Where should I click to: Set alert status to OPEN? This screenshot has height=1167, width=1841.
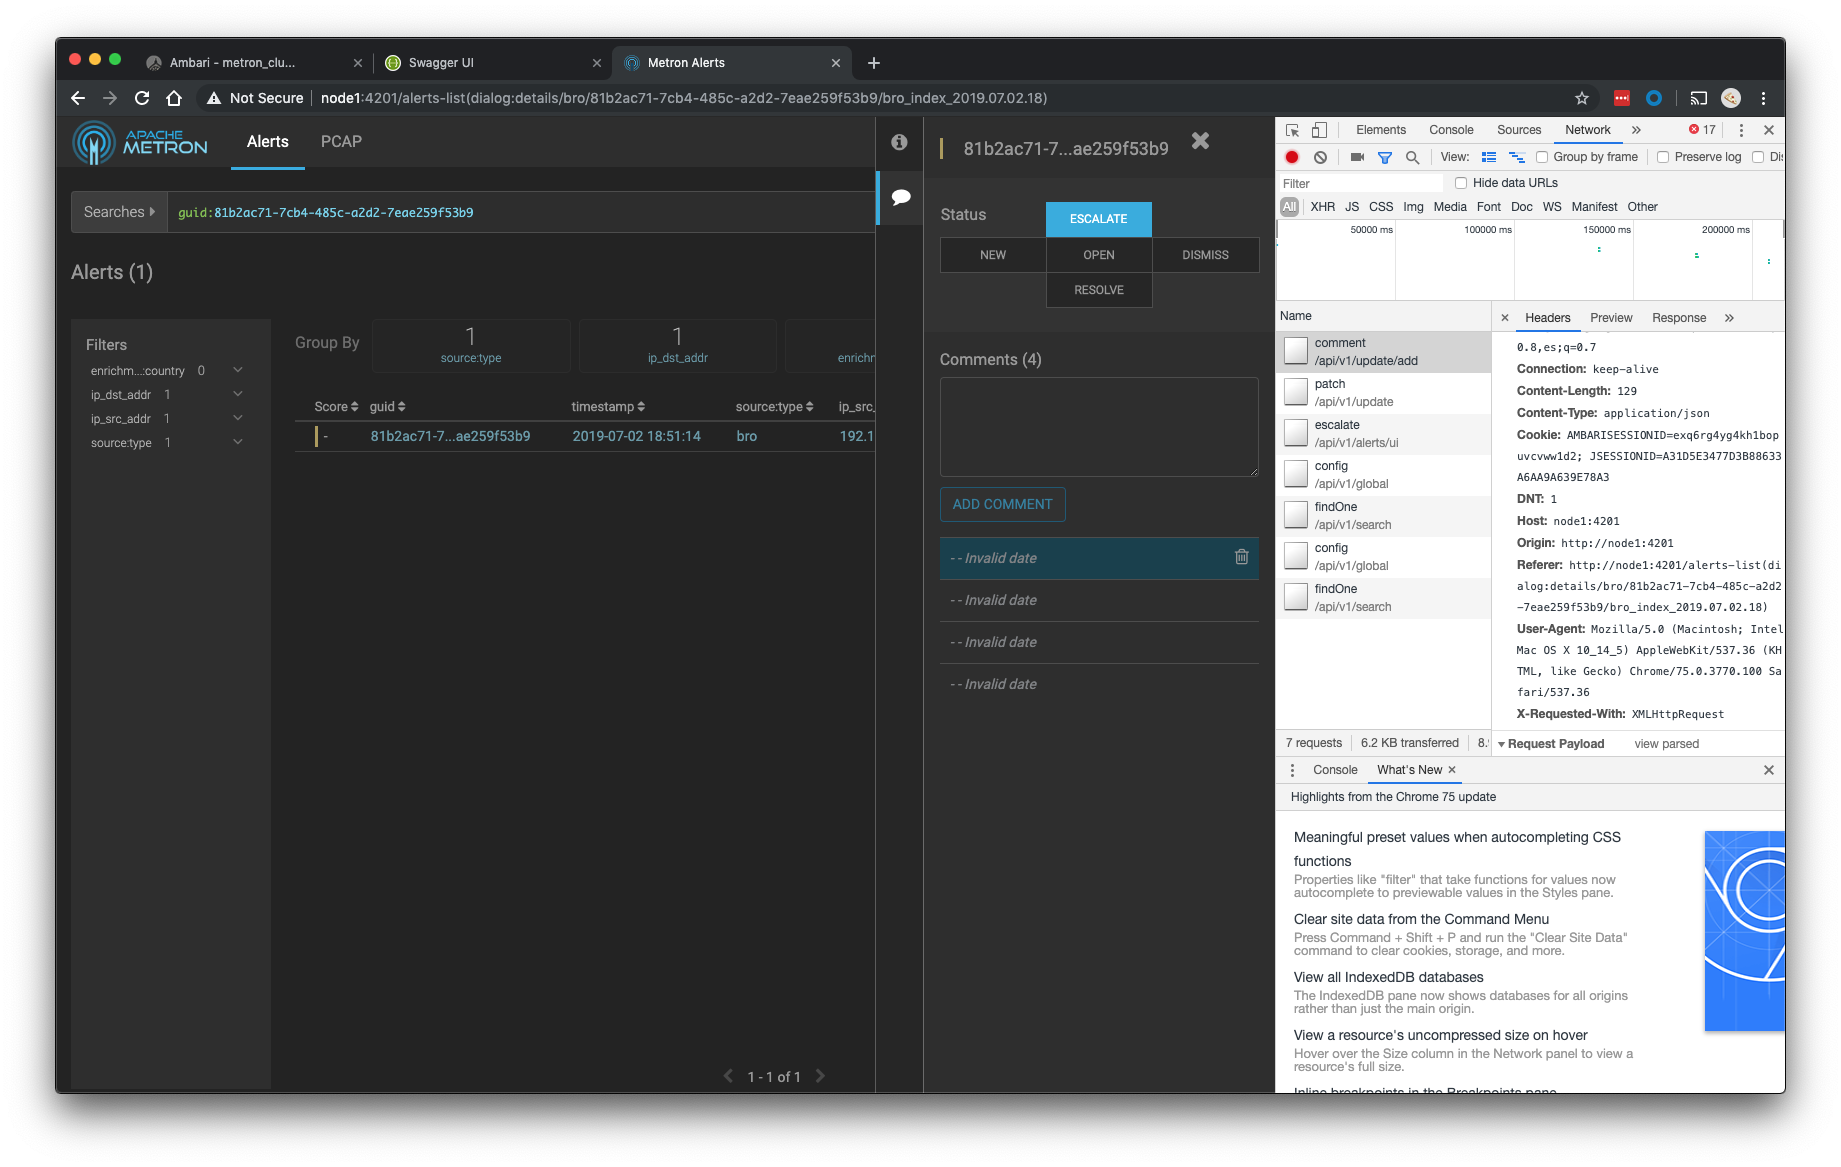tap(1098, 255)
